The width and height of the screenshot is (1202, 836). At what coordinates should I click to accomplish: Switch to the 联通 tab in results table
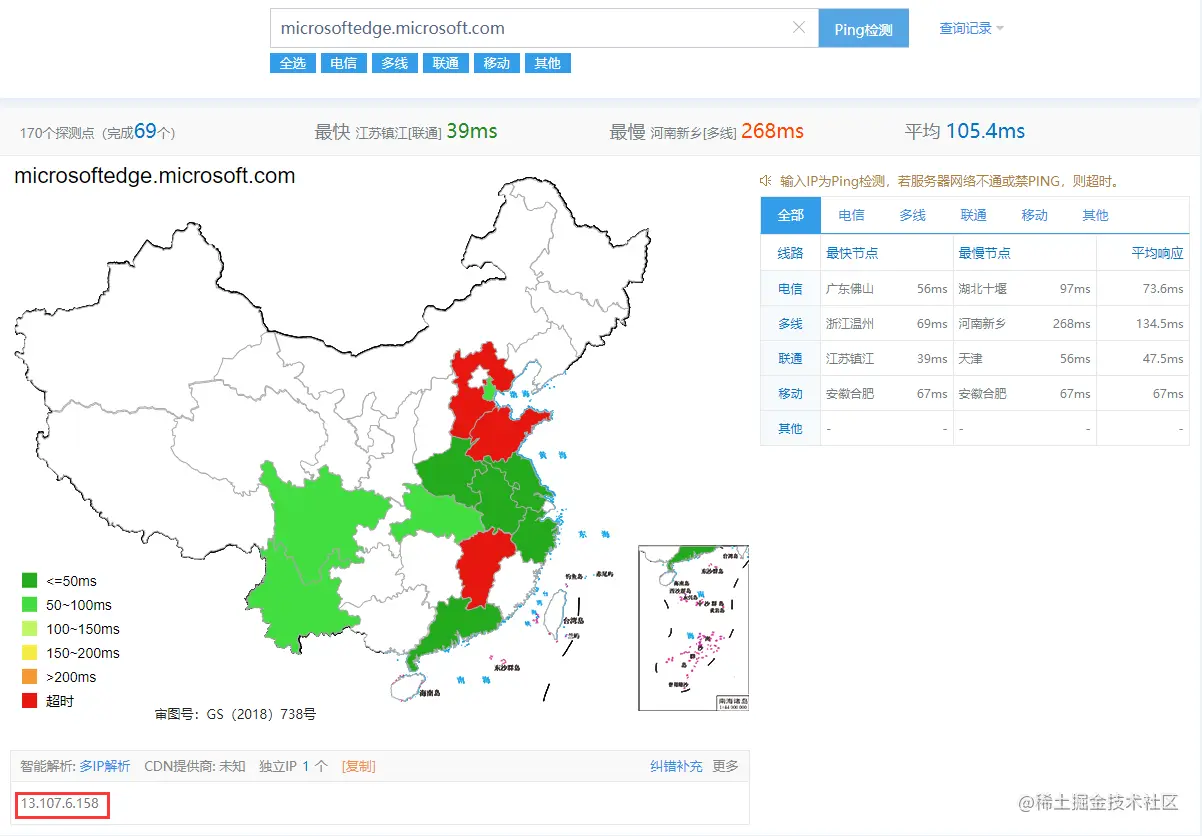click(973, 215)
